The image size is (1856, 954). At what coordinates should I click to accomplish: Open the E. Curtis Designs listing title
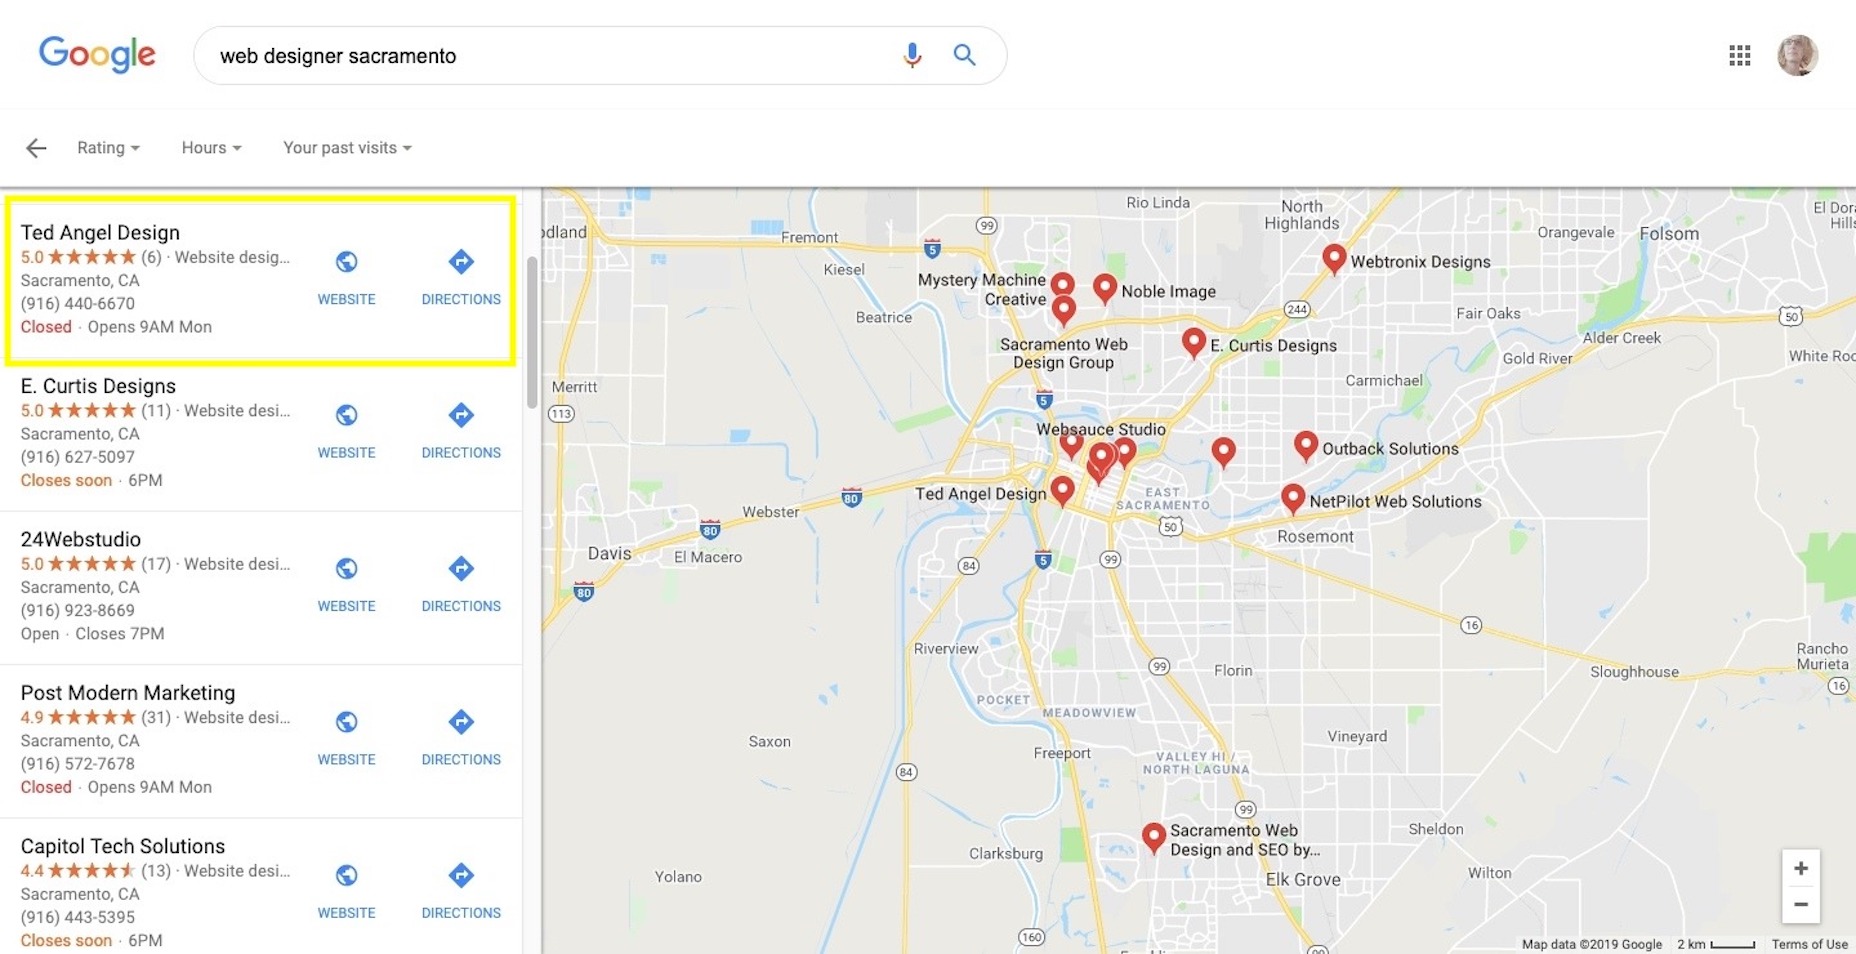[98, 386]
